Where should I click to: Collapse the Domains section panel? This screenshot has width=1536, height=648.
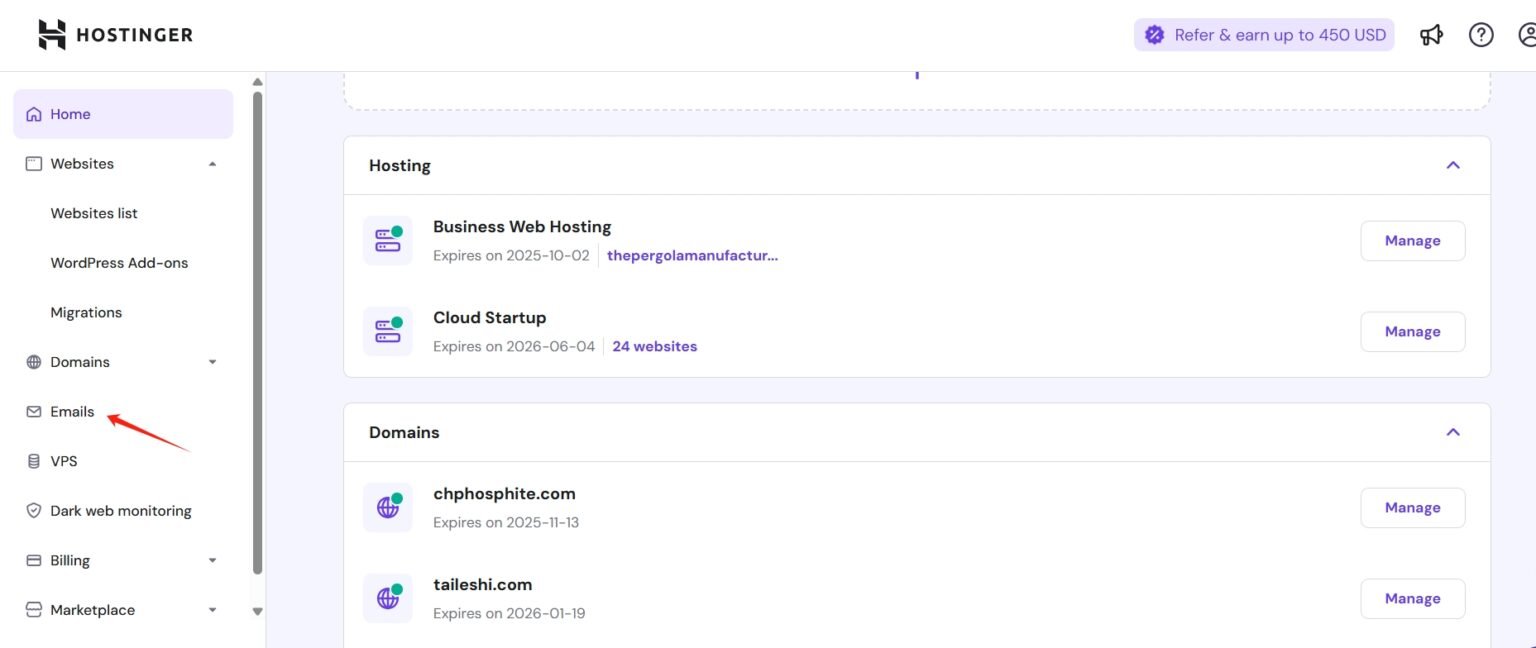tap(1453, 432)
